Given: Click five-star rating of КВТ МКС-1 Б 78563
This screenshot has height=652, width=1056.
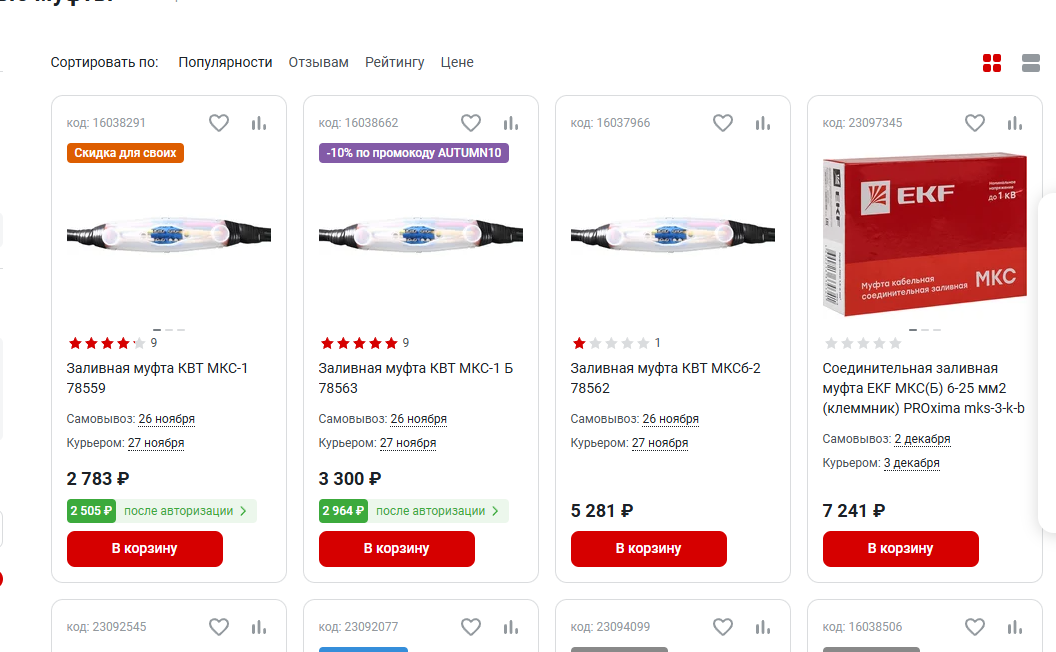Looking at the screenshot, I should coord(358,343).
